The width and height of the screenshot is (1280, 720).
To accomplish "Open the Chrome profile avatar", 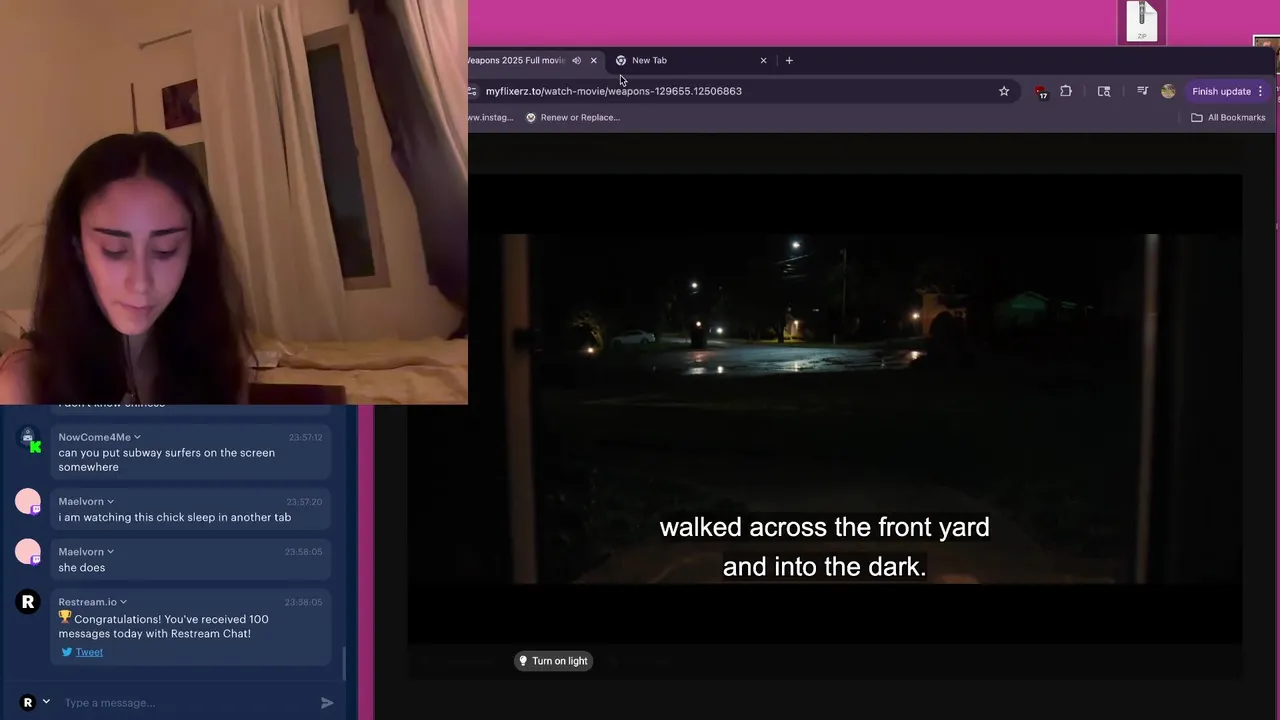I will point(1168,91).
